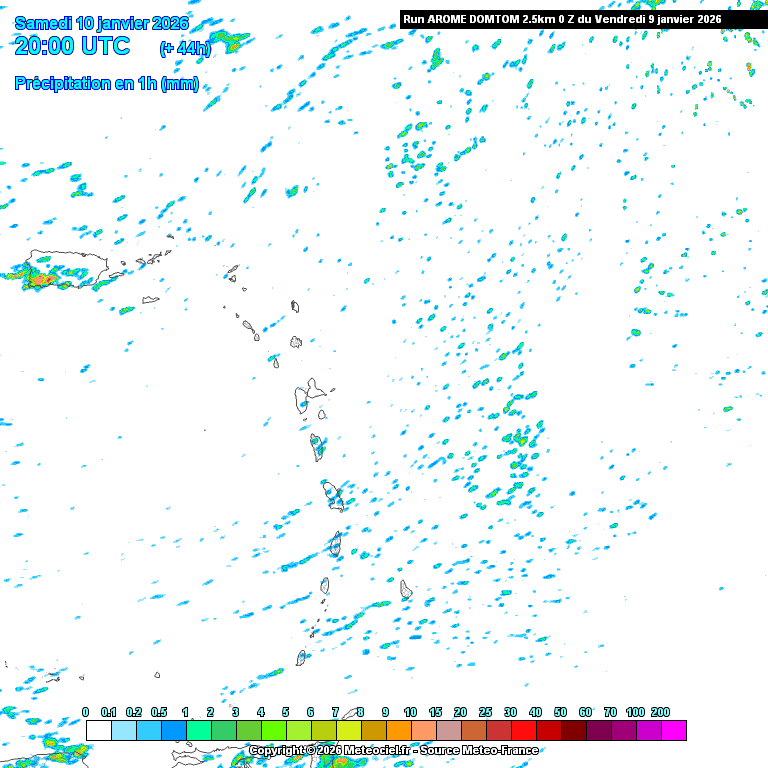Click the bright magenta 200 mm legend swatch

[674, 731]
